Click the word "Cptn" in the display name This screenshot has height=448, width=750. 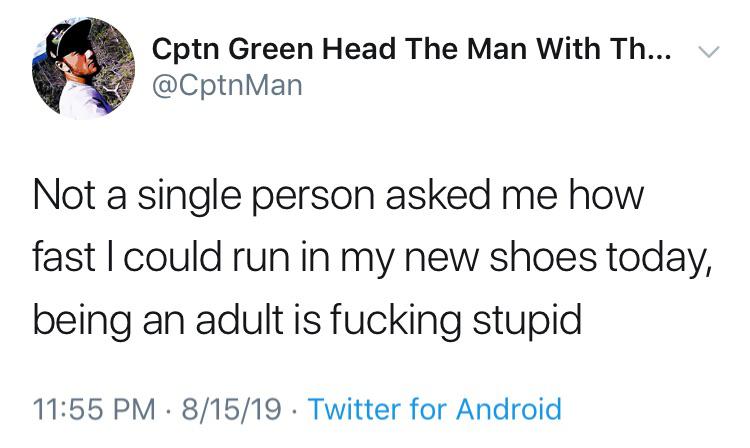tap(184, 50)
